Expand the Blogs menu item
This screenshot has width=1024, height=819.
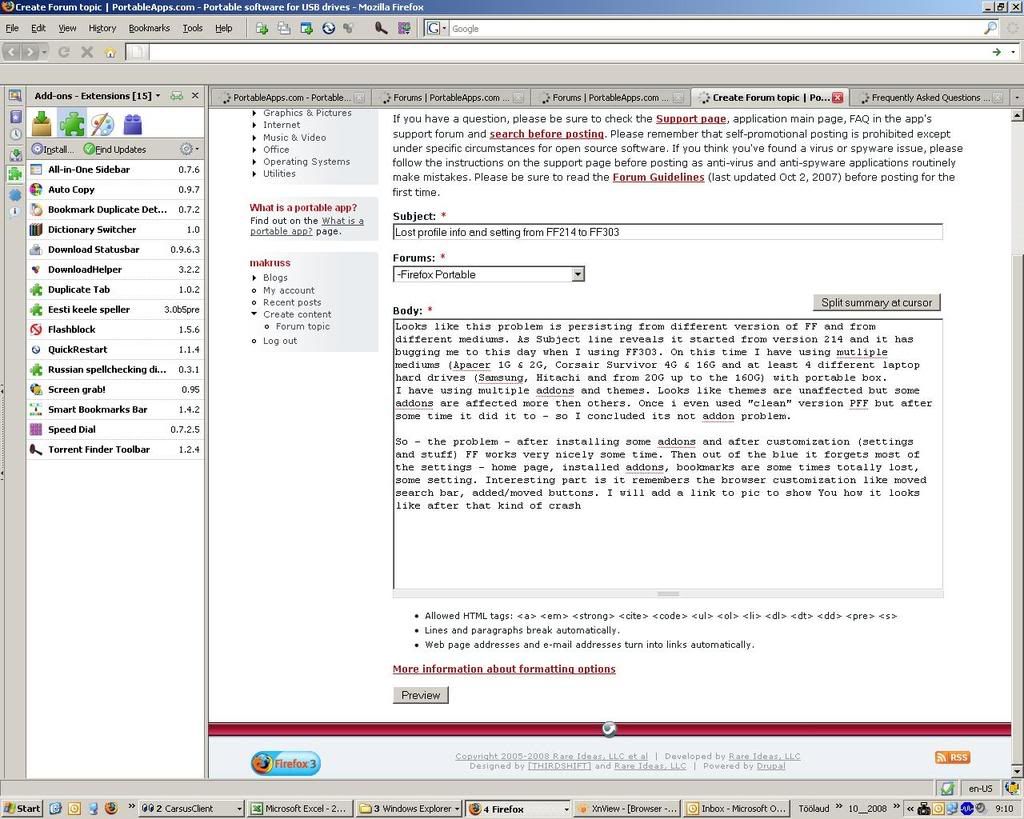click(255, 278)
